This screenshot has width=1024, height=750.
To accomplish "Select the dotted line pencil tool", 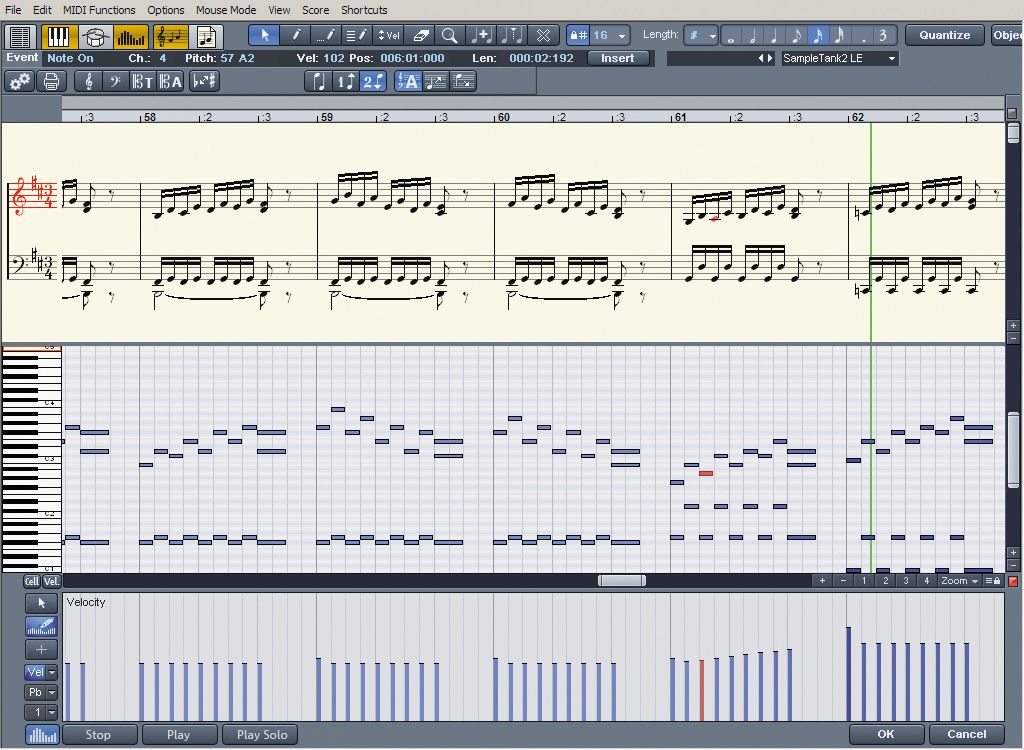I will [326, 35].
